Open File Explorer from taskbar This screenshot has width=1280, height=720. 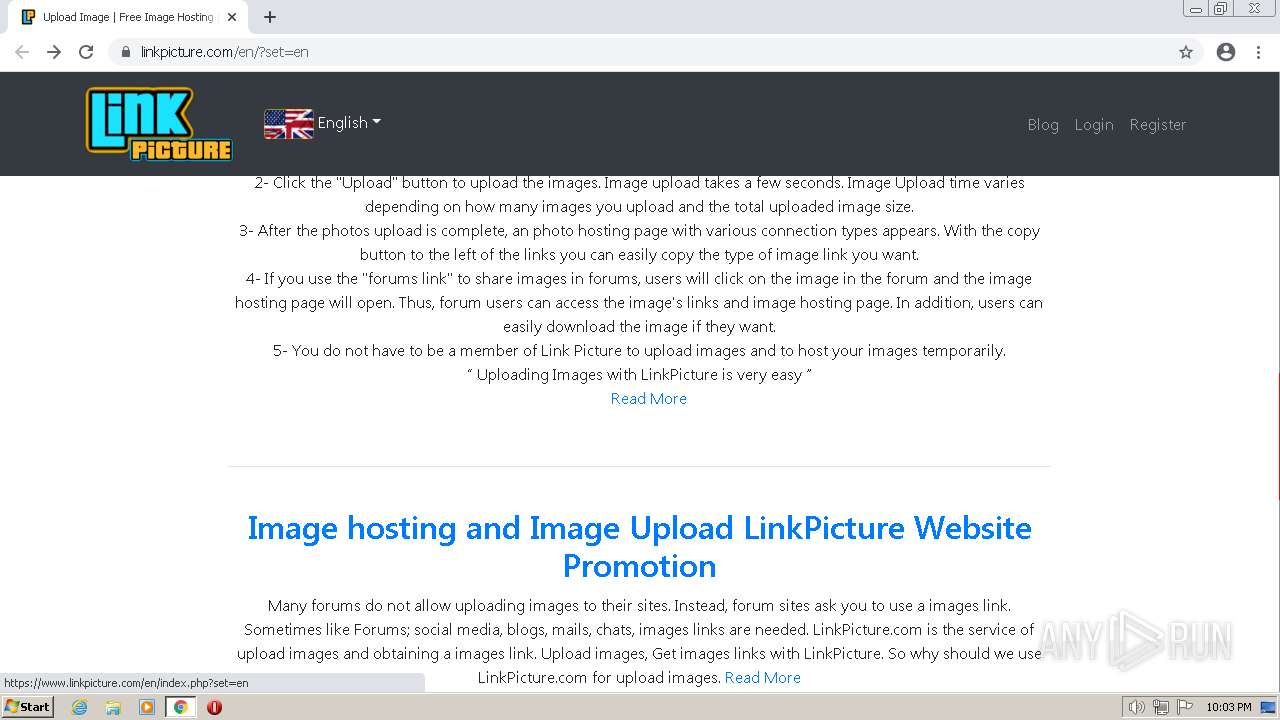coord(113,707)
